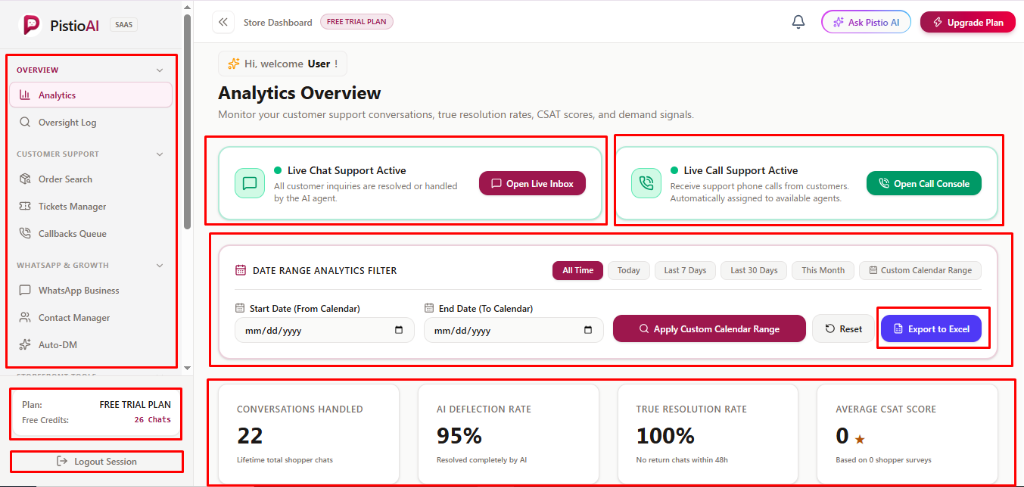The image size is (1024, 487).
Task: Click the Ask Pistio AI button
Action: (x=866, y=22)
